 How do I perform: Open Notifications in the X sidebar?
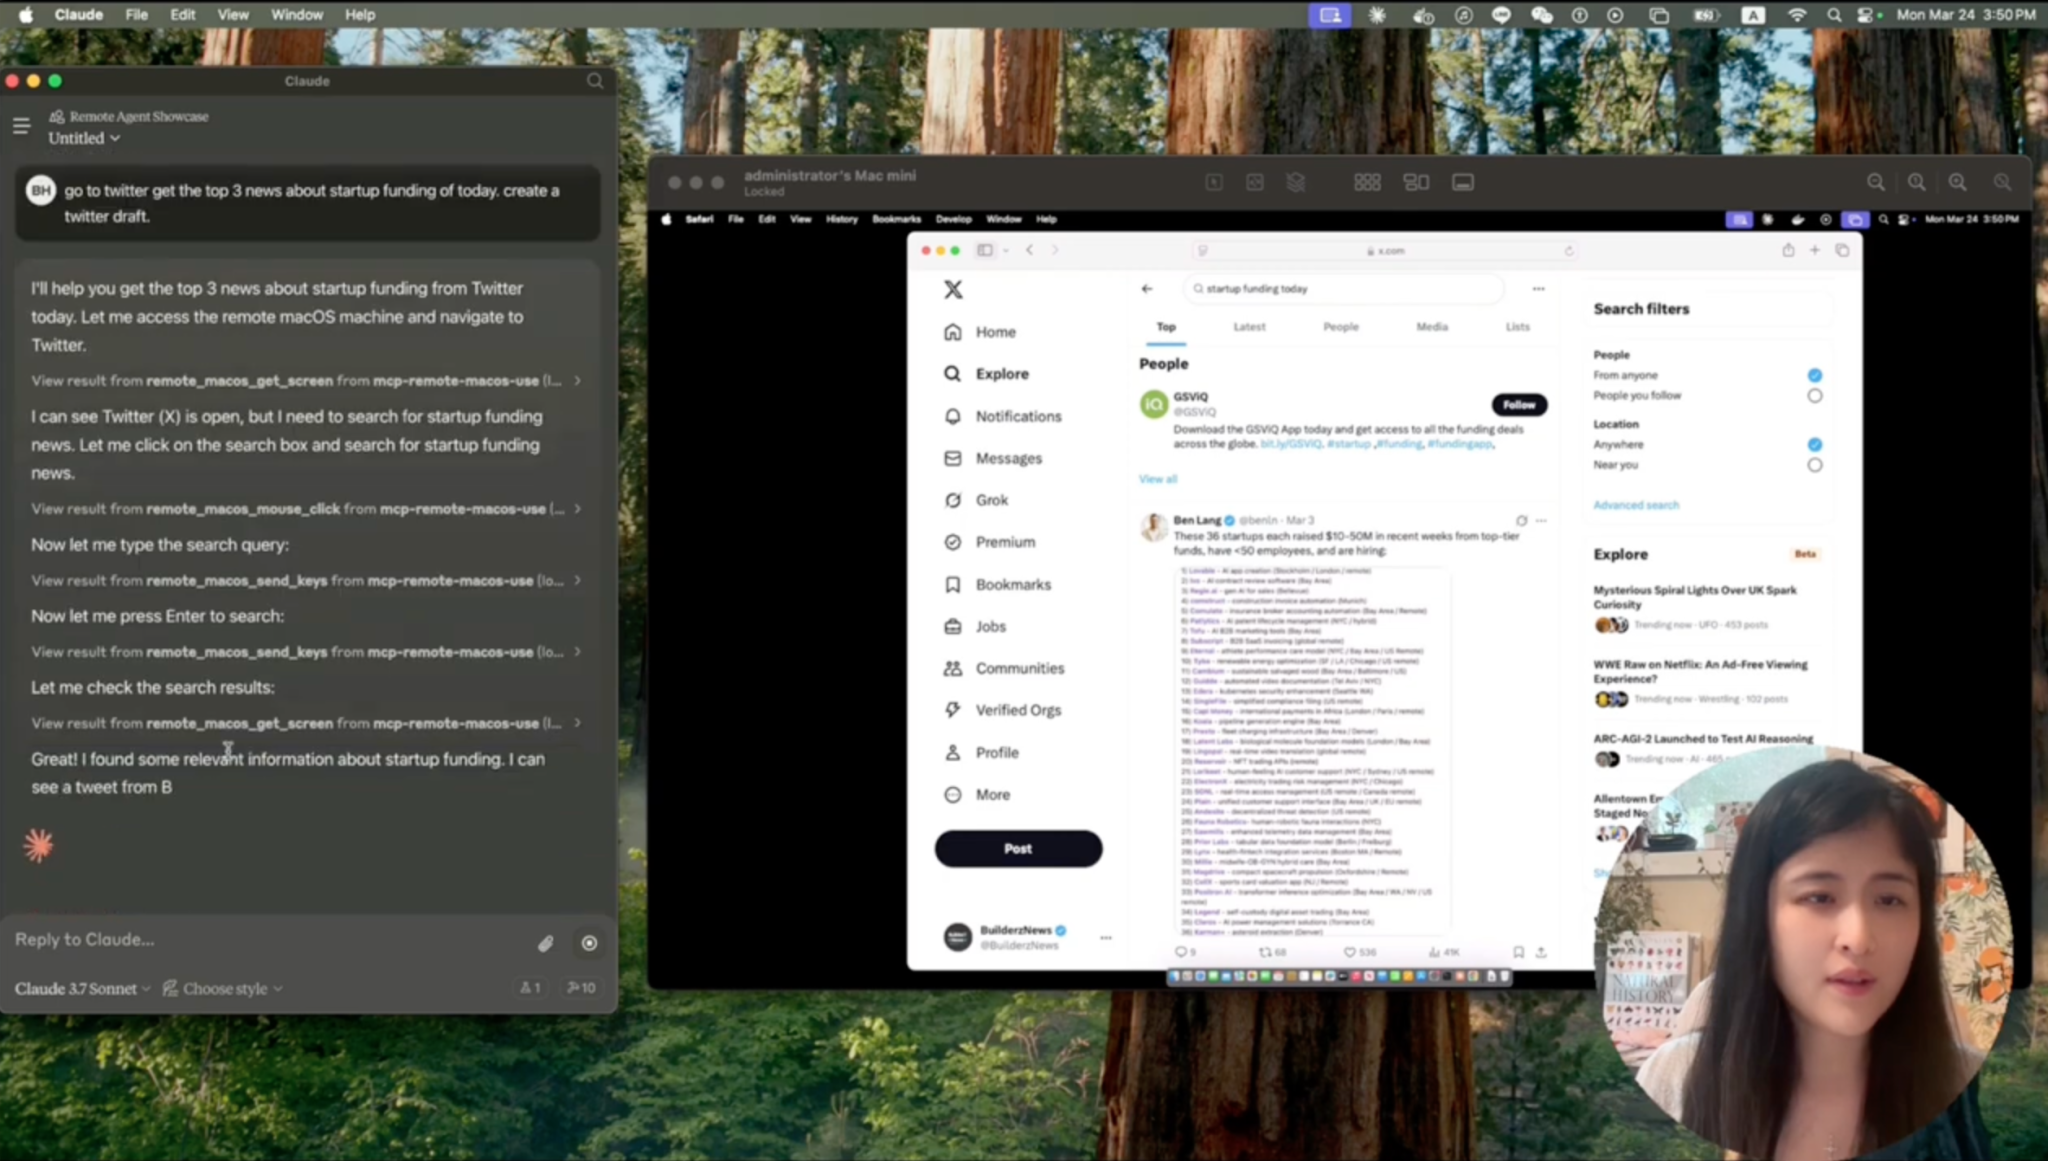coord(1017,416)
